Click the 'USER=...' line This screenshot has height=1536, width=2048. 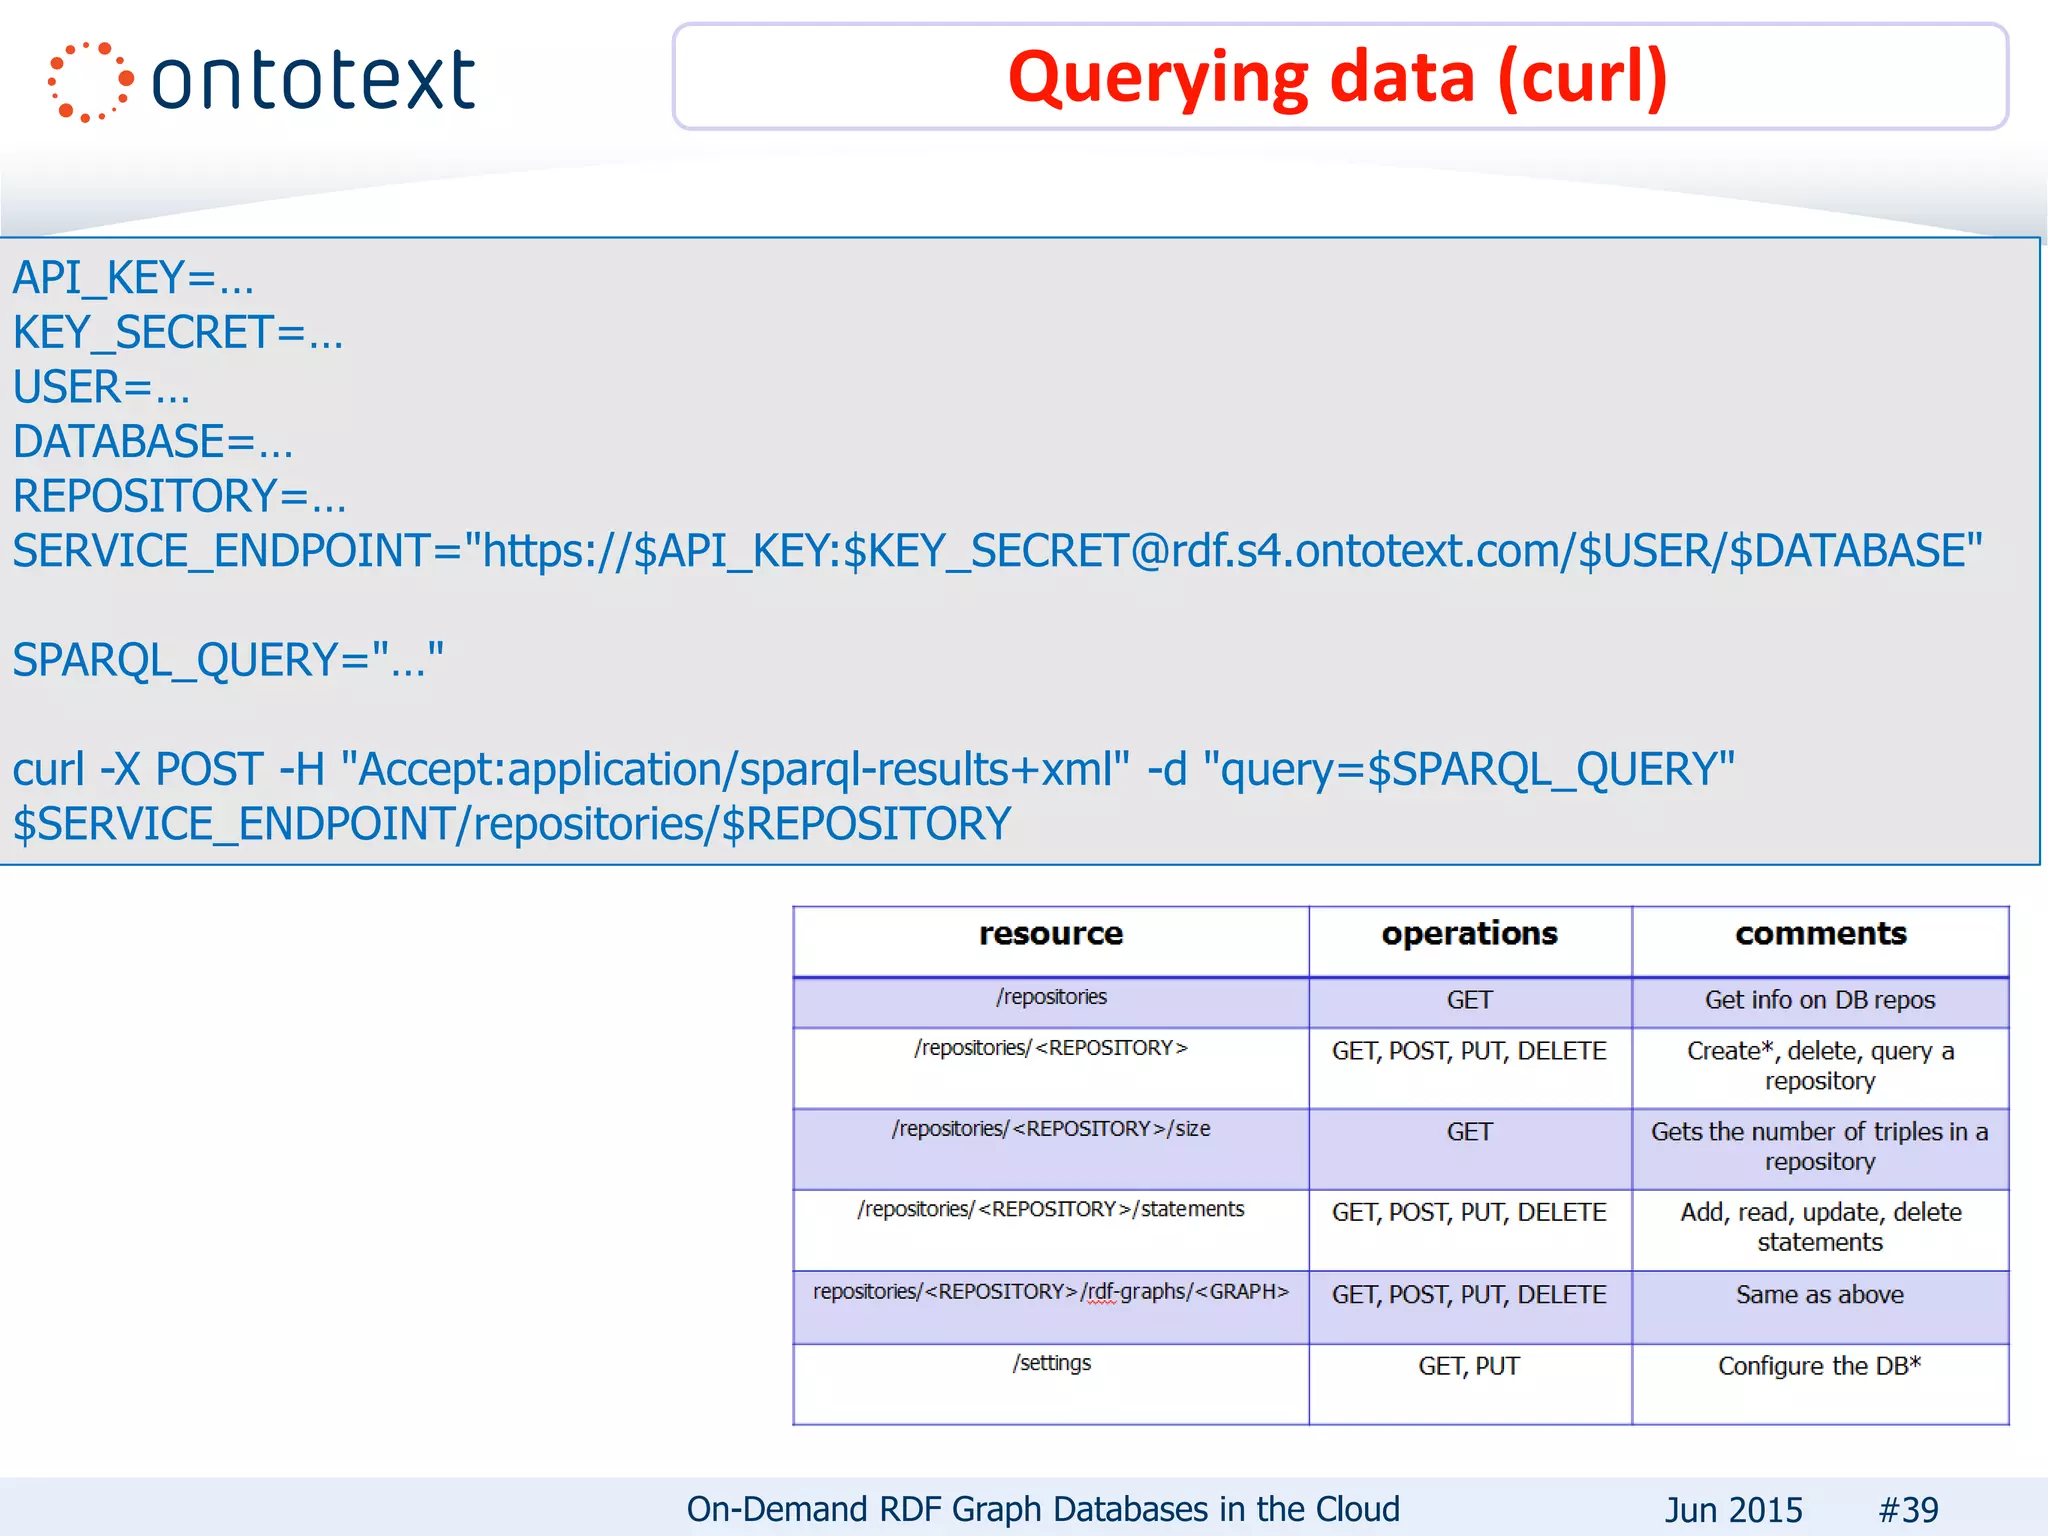101,387
